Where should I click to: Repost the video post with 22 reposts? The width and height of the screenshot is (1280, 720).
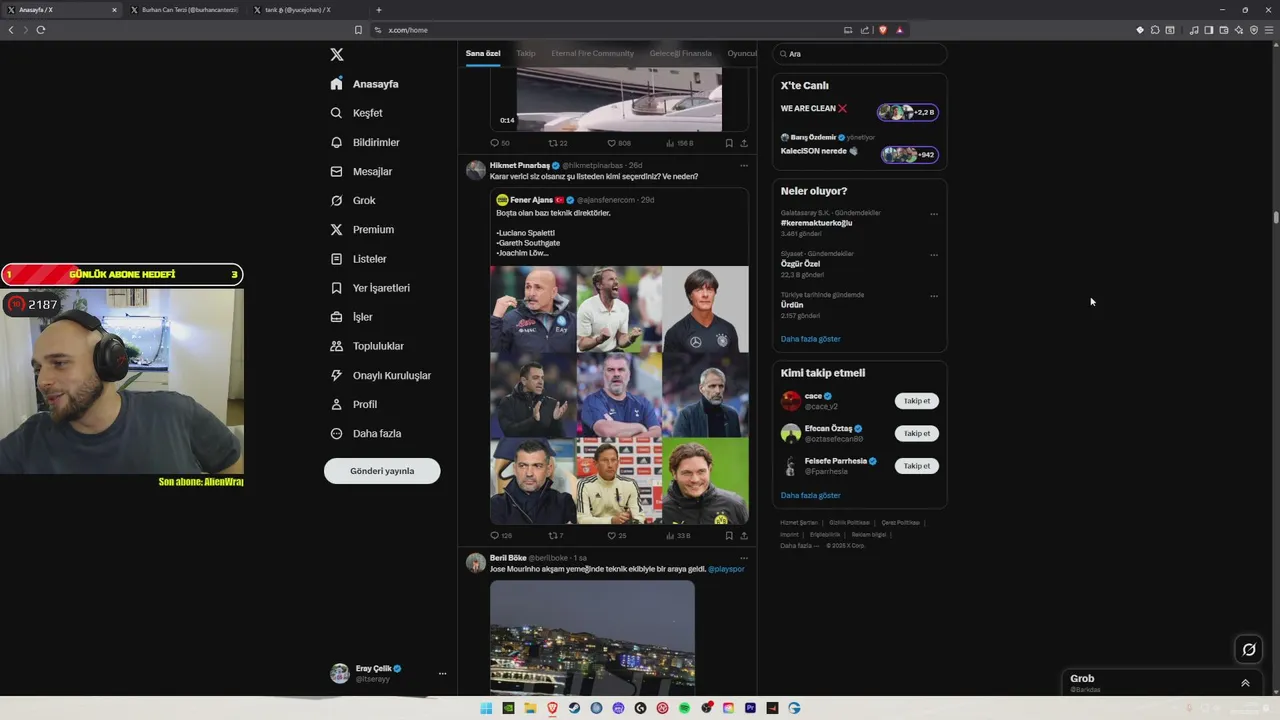558,143
